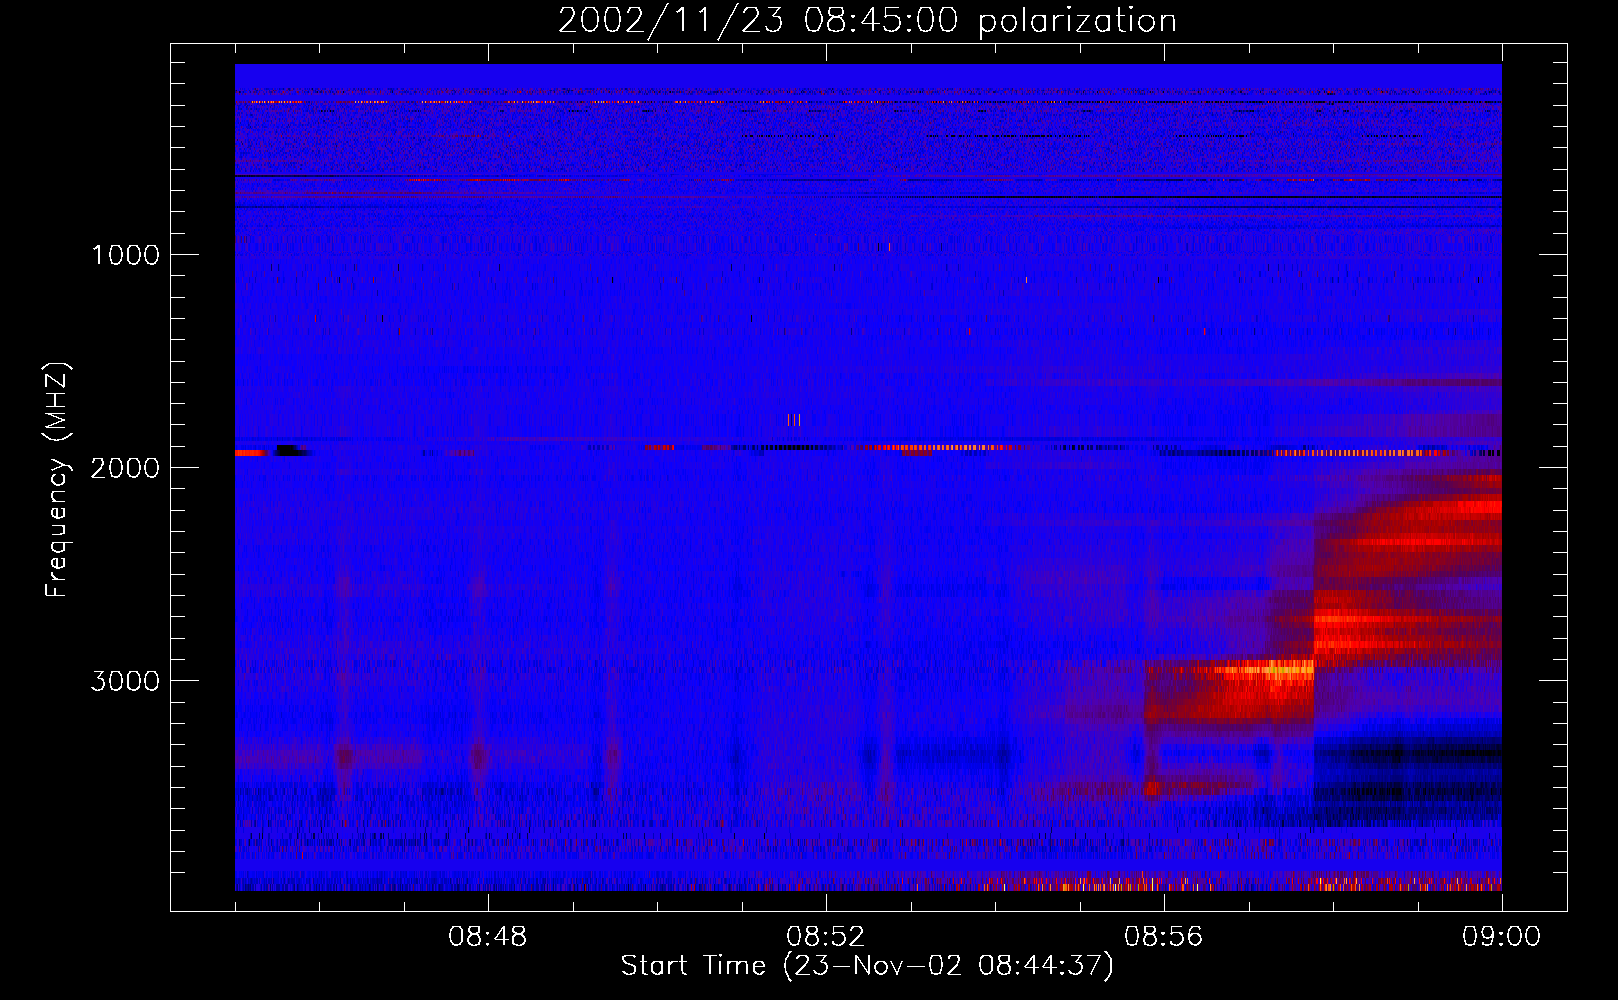Click the 'Start Time (23-Nov-02 08:44:37)' label

[867, 966]
